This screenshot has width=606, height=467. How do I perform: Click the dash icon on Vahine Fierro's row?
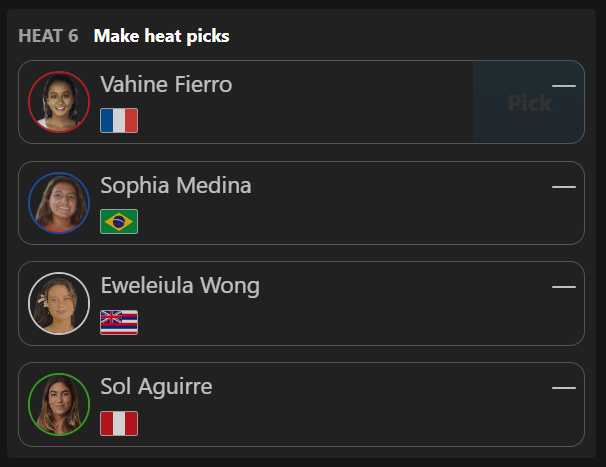564,86
